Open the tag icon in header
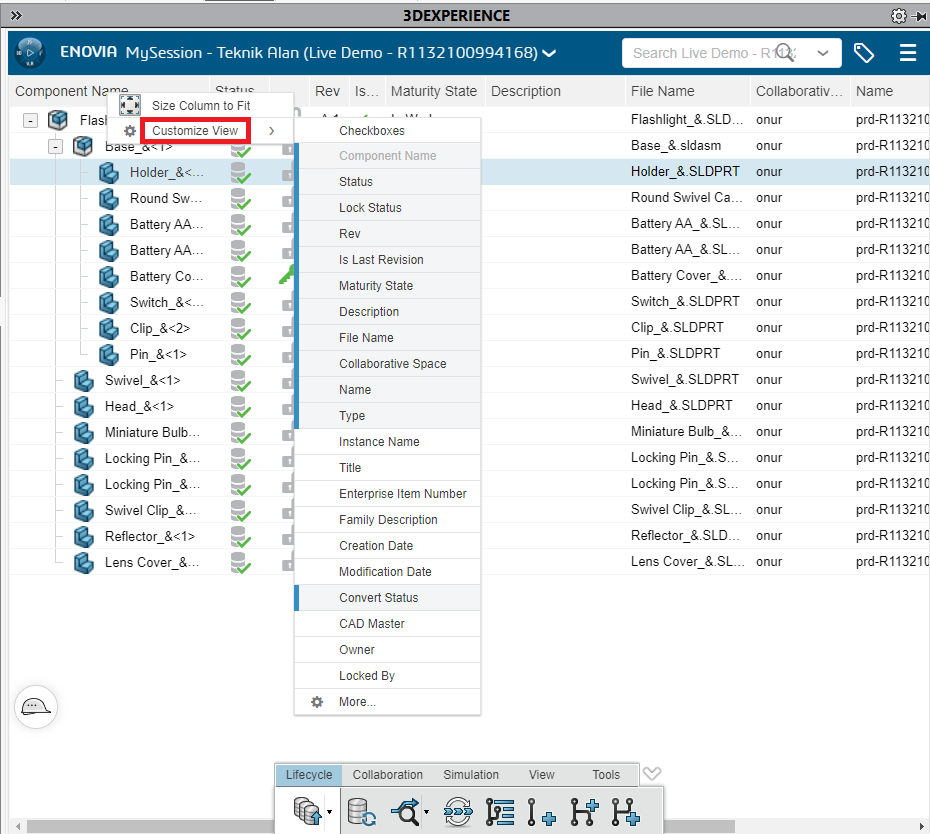The image size is (930, 834). click(864, 53)
